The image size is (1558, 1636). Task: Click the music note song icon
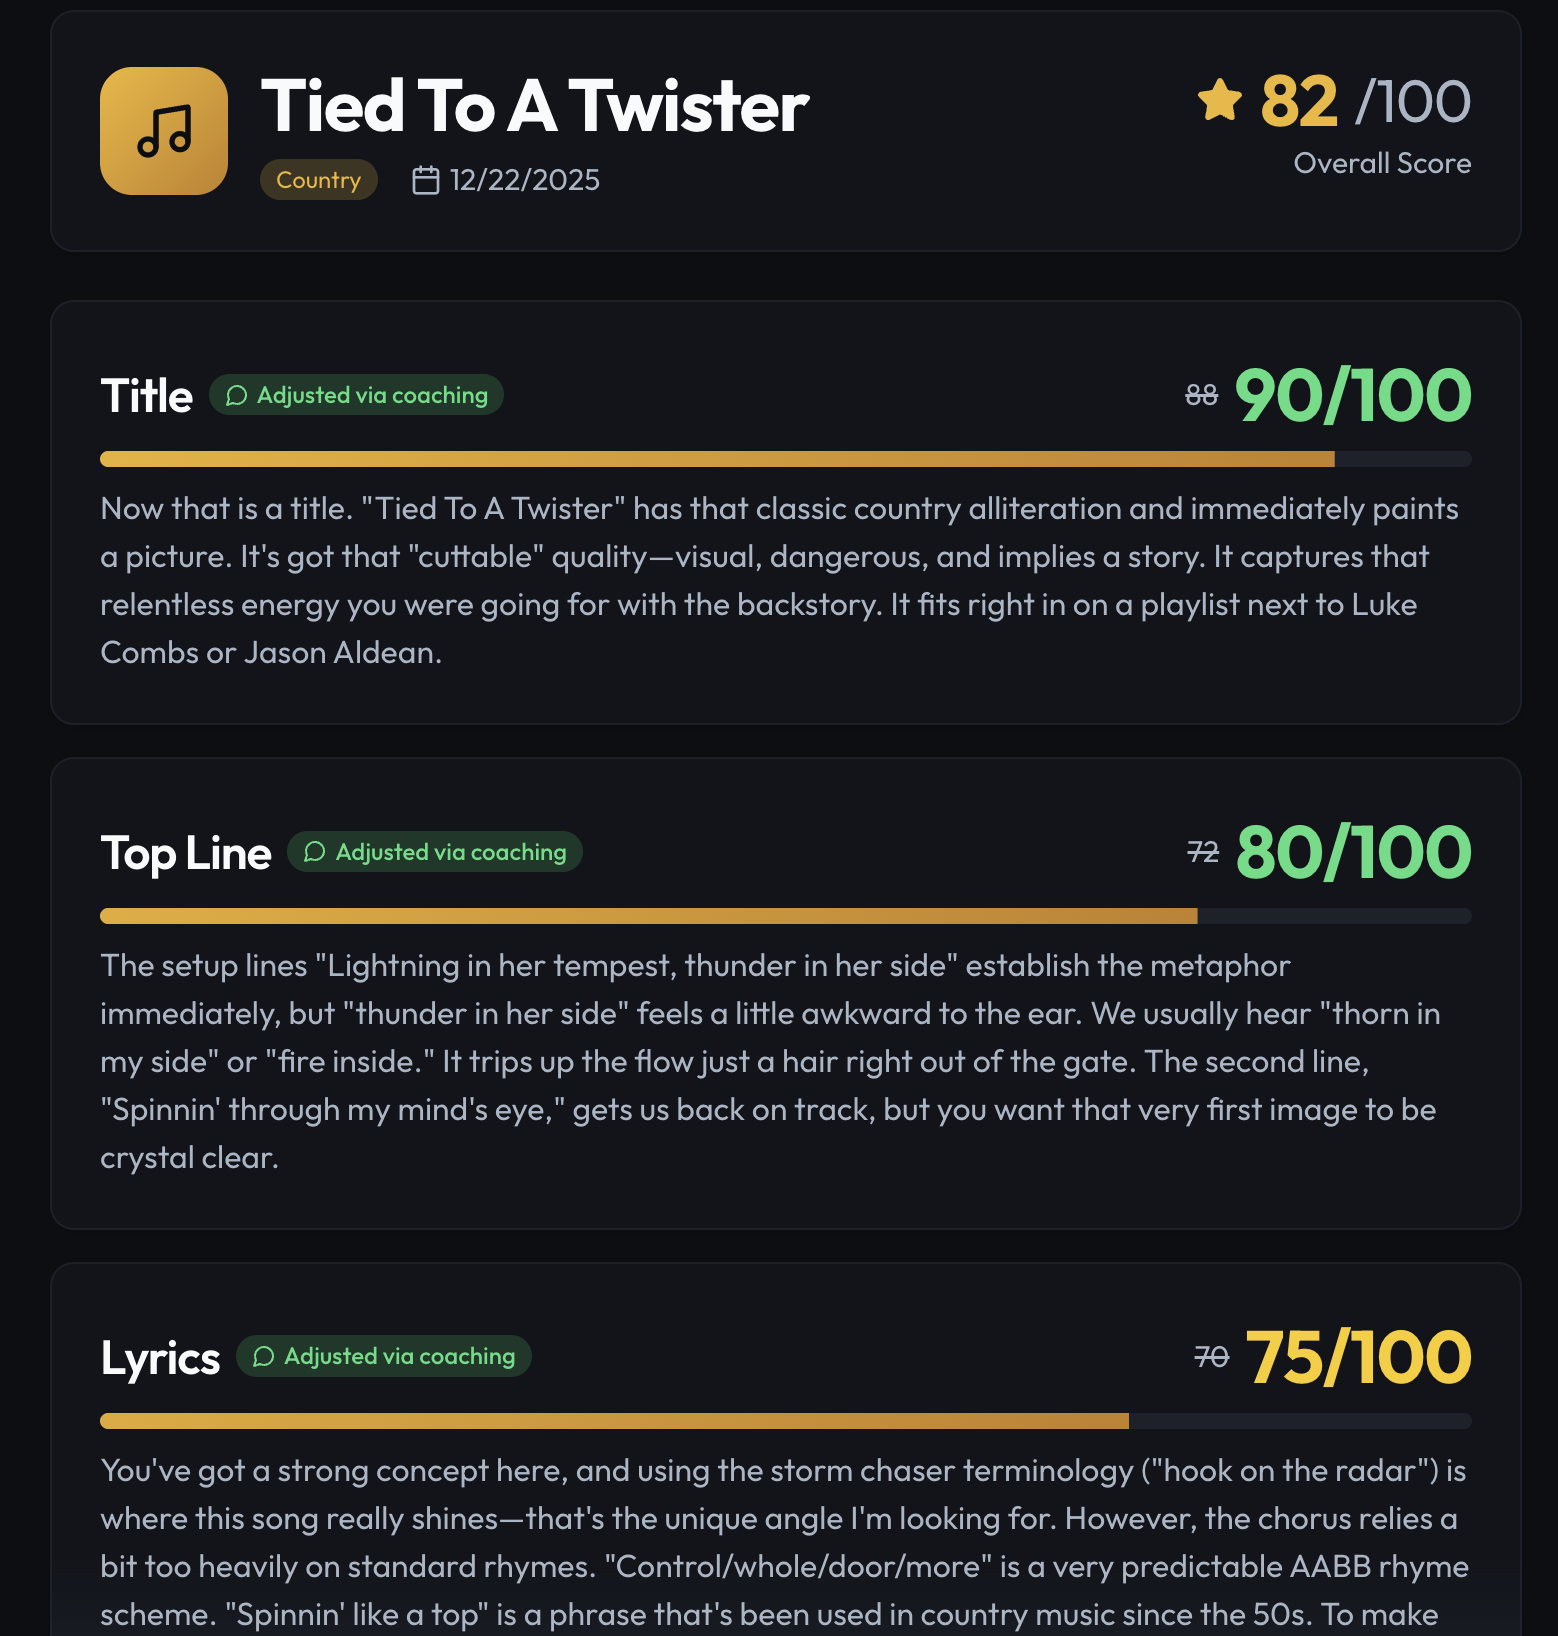[164, 131]
